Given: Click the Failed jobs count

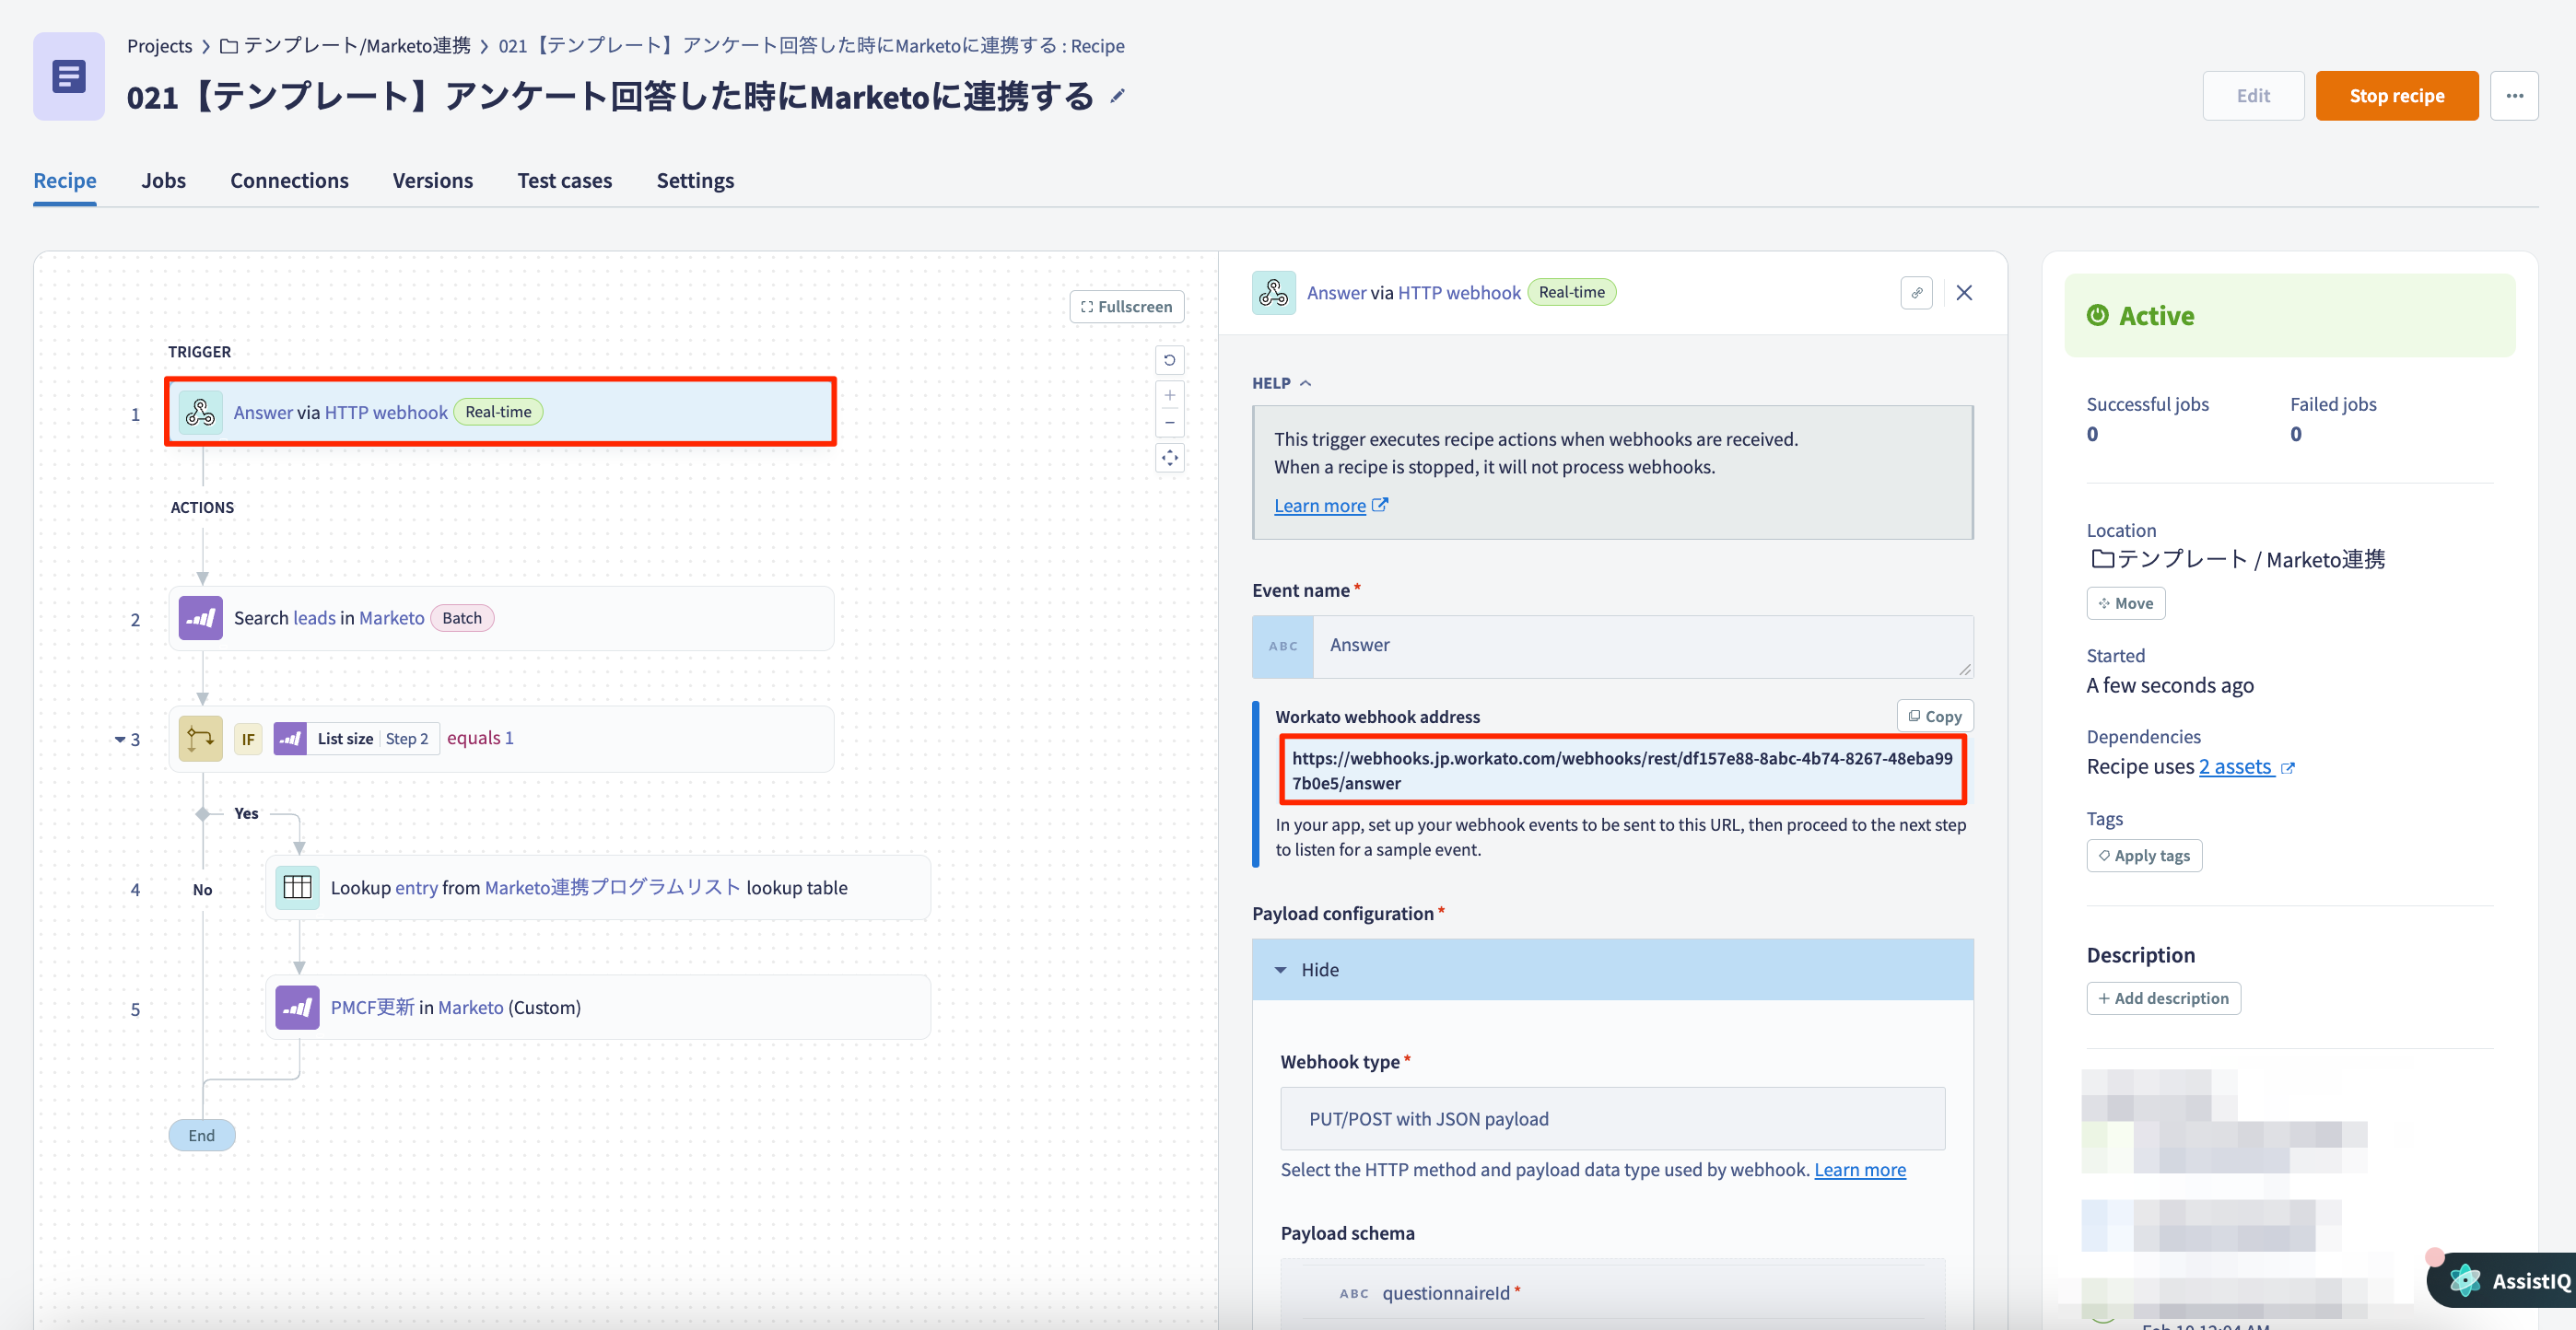Looking at the screenshot, I should pyautogui.click(x=2296, y=434).
